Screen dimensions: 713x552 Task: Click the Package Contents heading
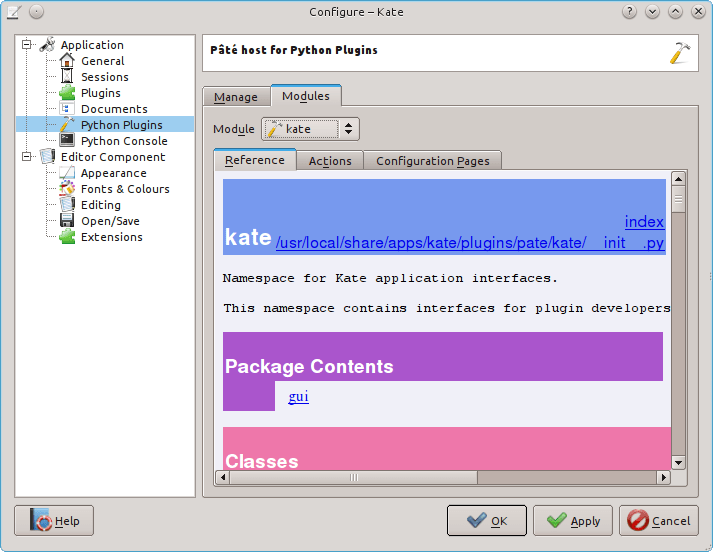(x=309, y=366)
